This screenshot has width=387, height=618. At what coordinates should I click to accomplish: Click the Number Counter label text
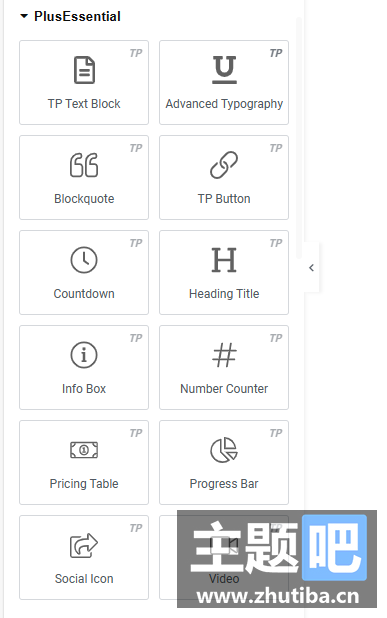224,389
